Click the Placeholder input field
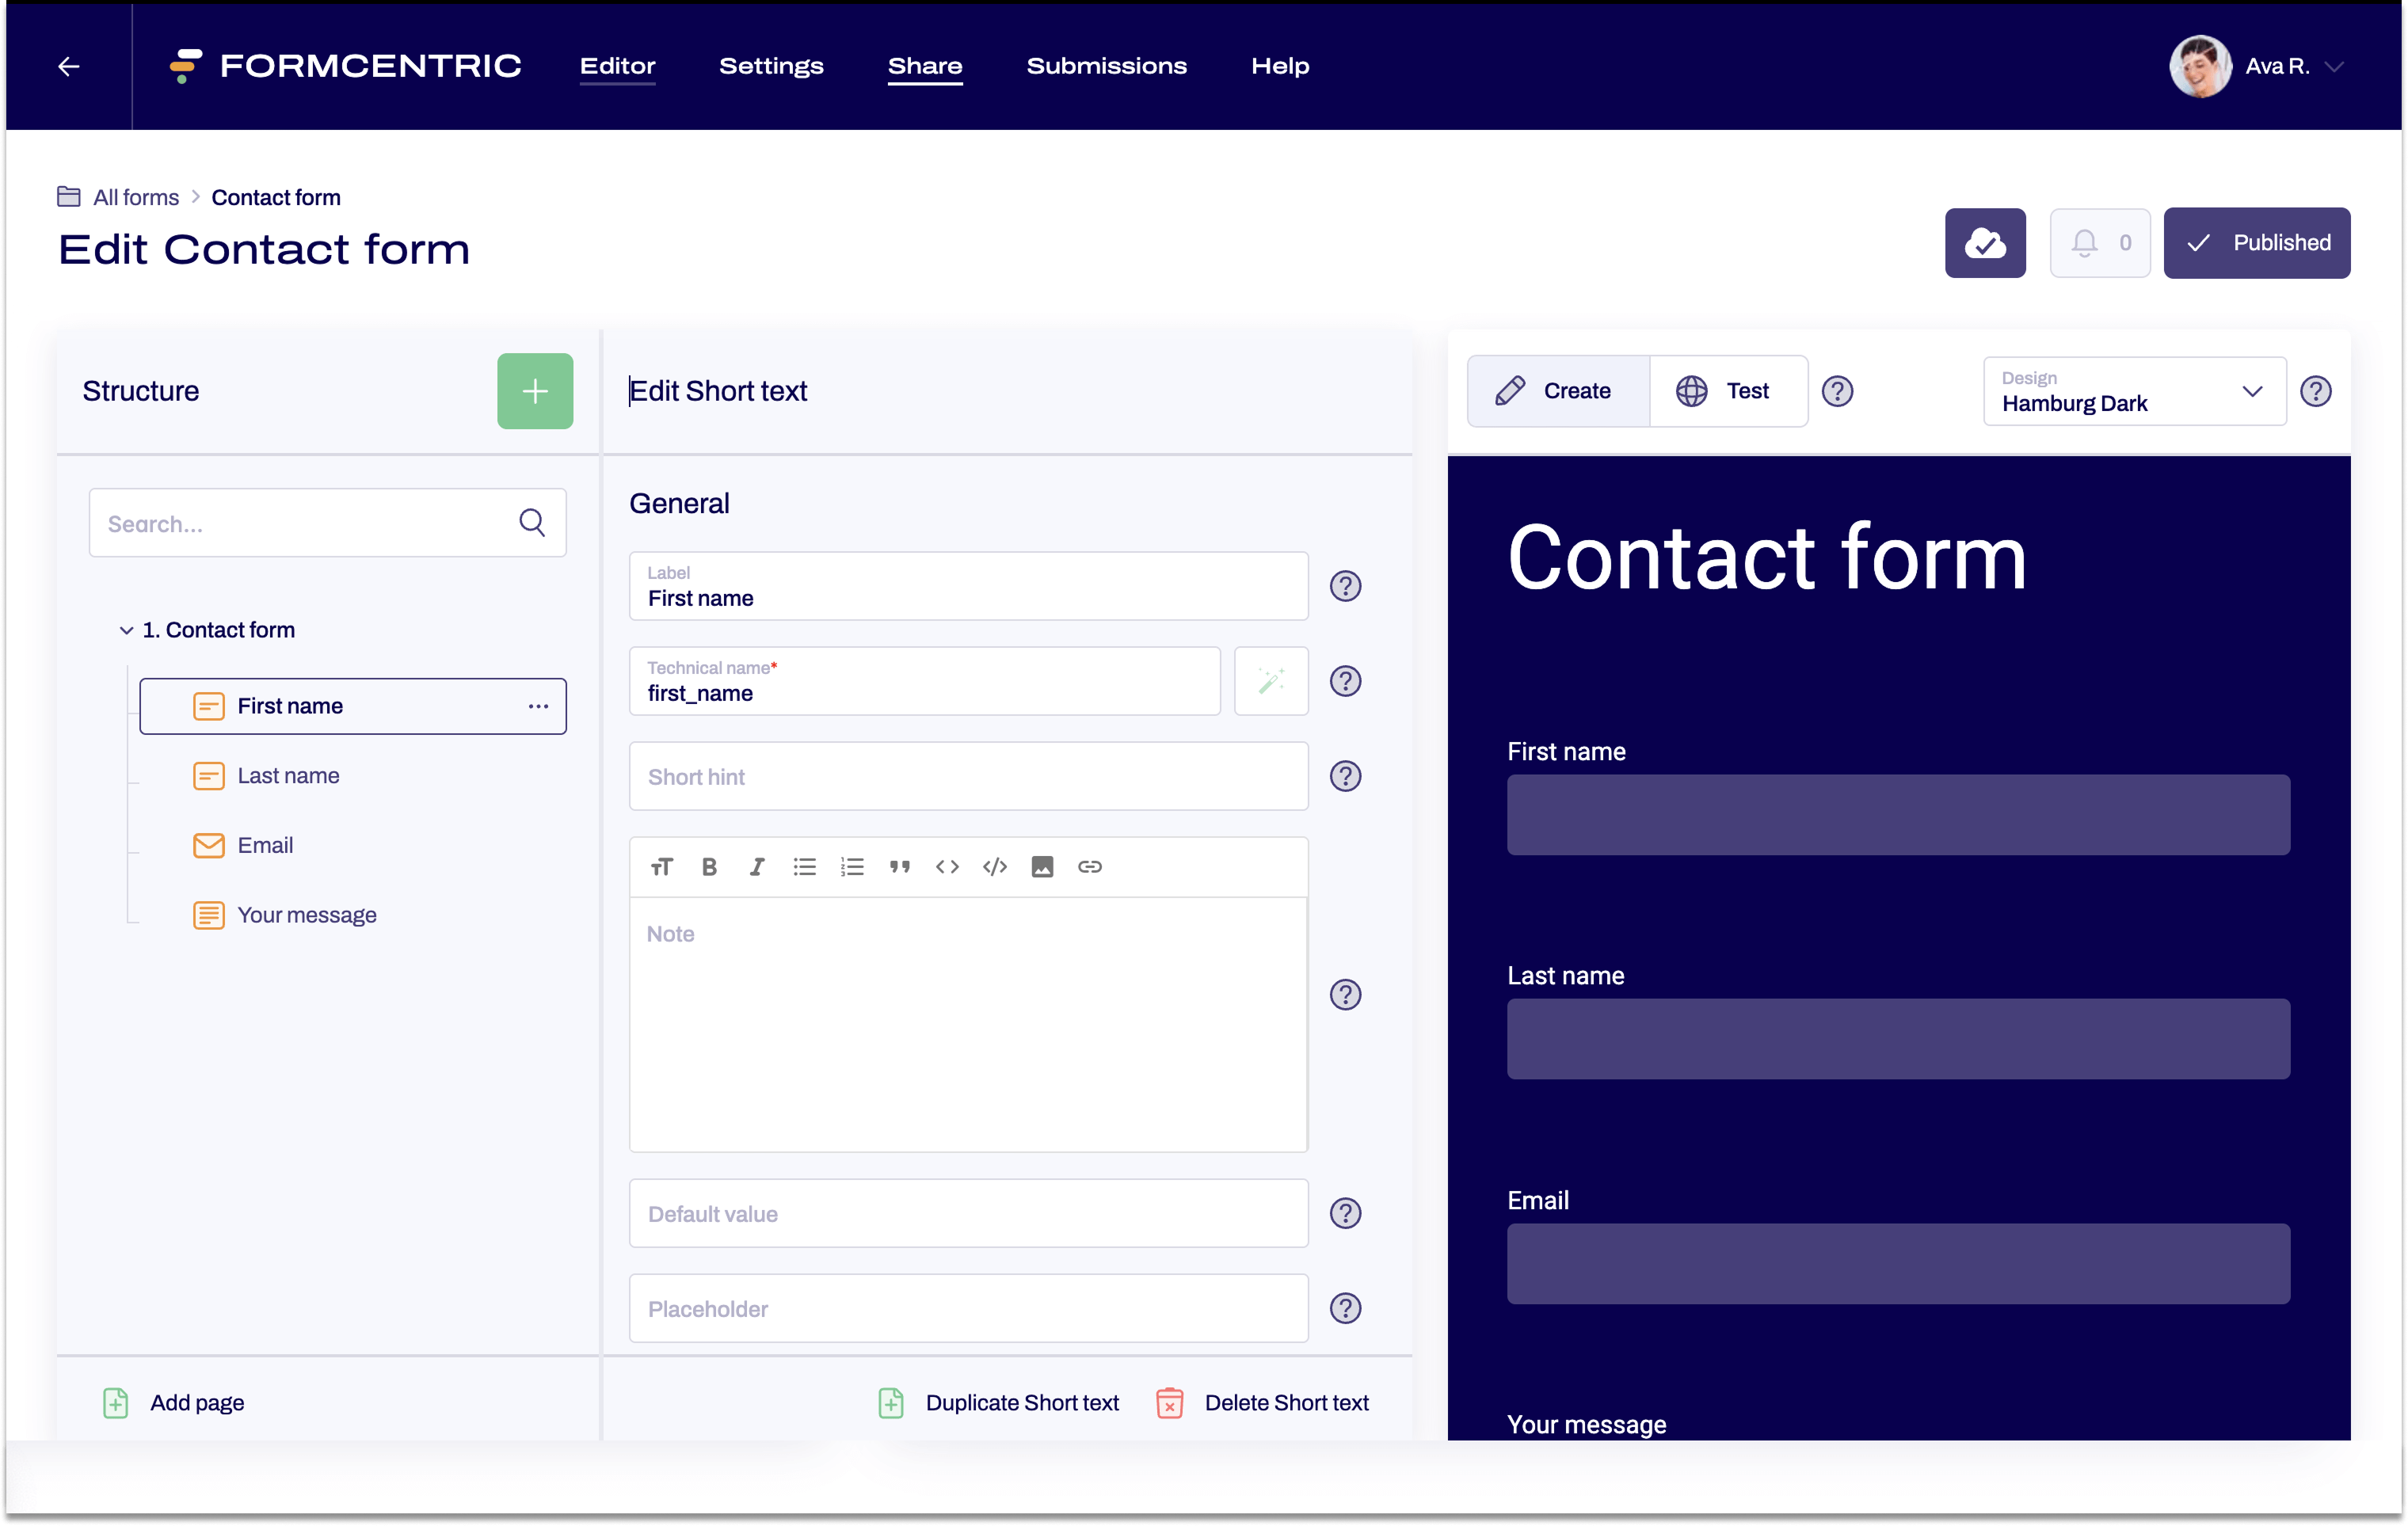Viewport: 2408px width, 1526px height. [968, 1308]
